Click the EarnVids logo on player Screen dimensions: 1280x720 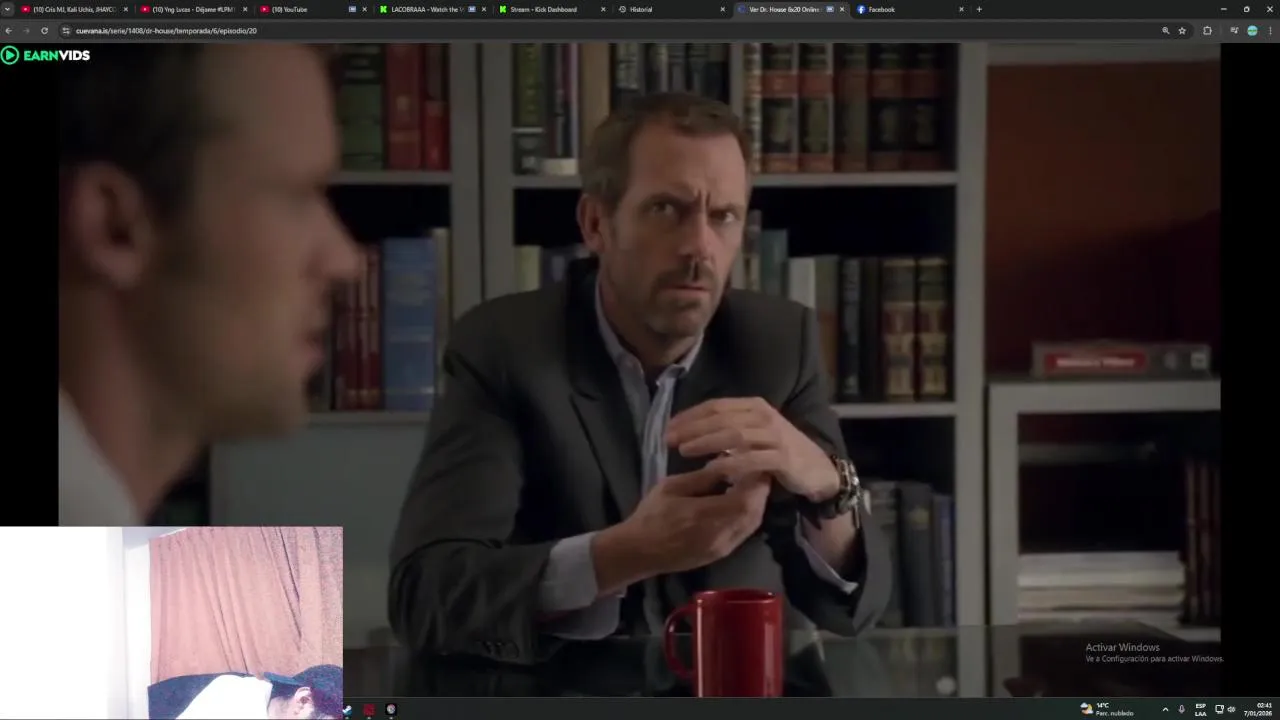pos(46,55)
